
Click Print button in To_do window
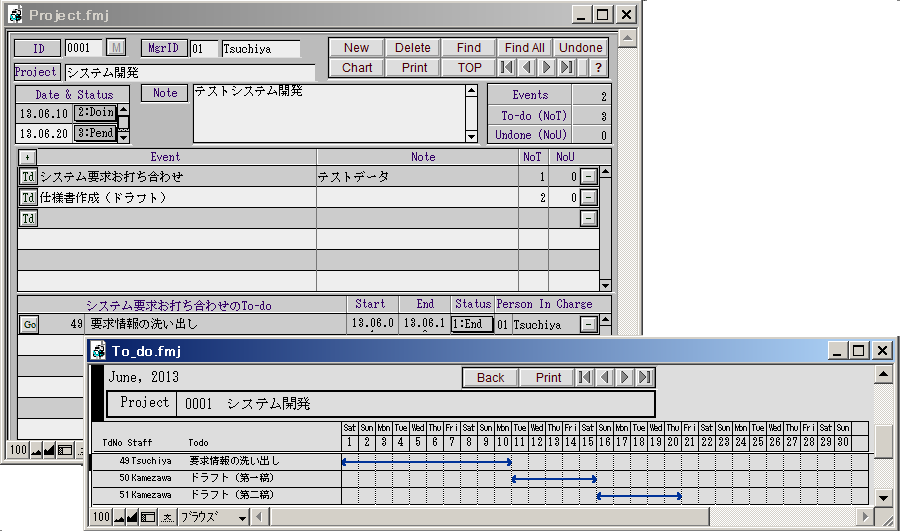coord(548,377)
